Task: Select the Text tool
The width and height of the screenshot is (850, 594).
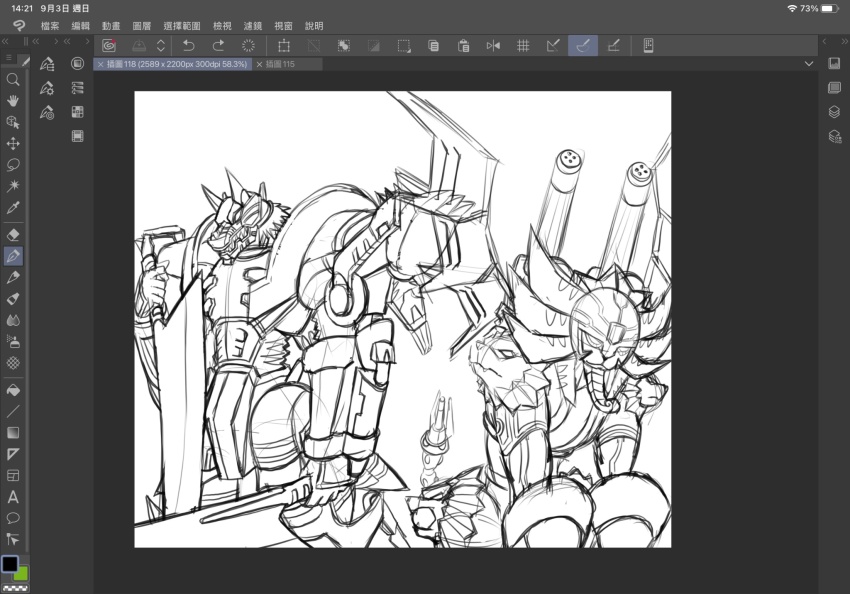Action: (x=13, y=497)
